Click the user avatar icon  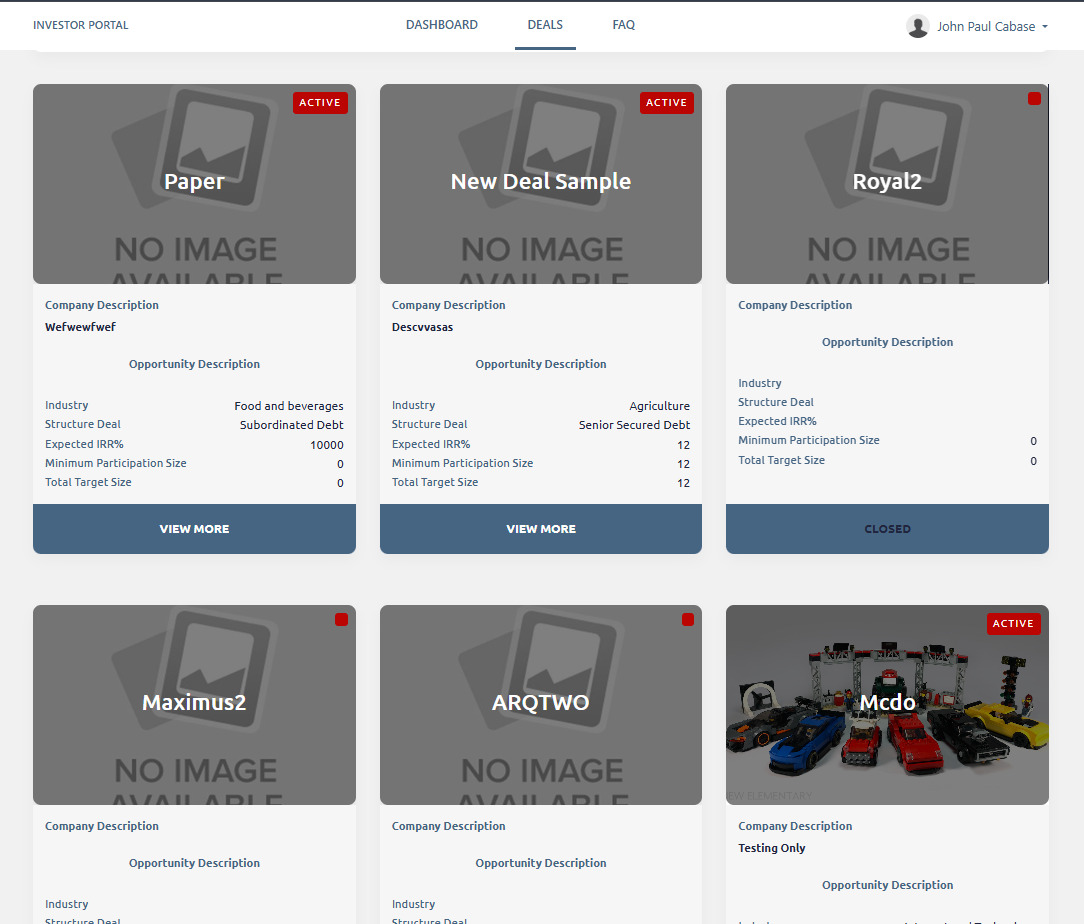(x=917, y=26)
